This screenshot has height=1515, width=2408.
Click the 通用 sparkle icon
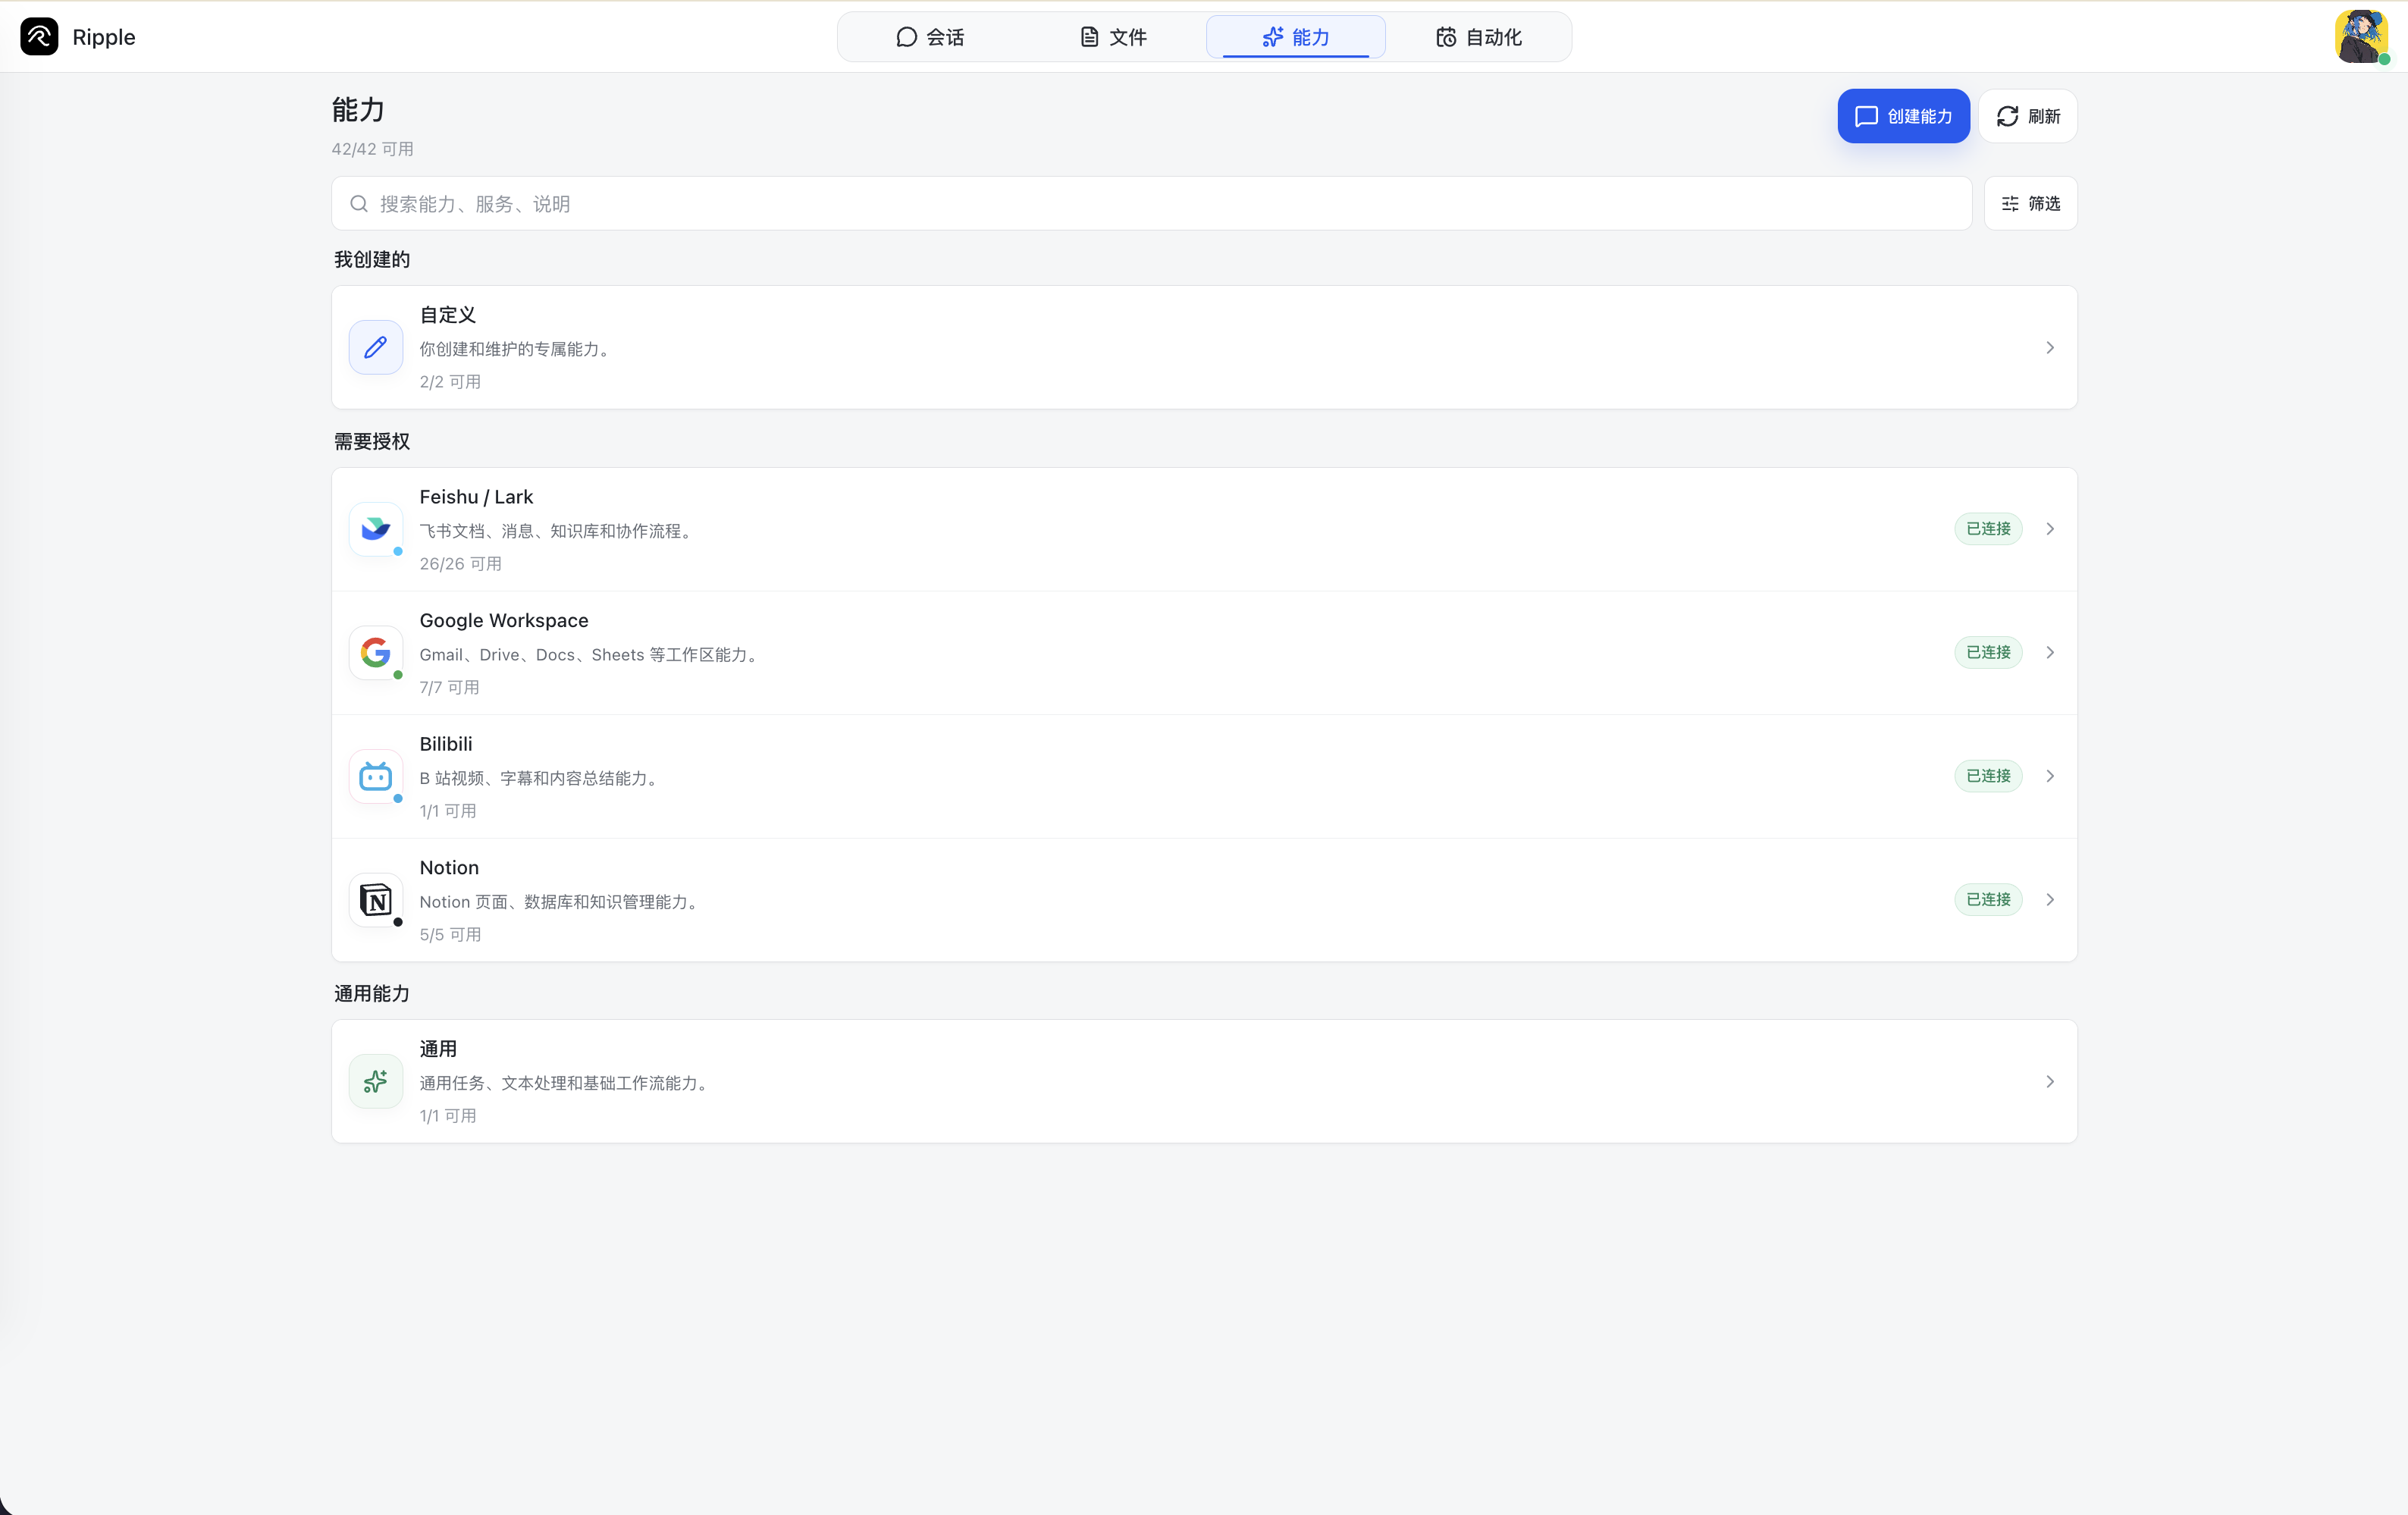[375, 1081]
